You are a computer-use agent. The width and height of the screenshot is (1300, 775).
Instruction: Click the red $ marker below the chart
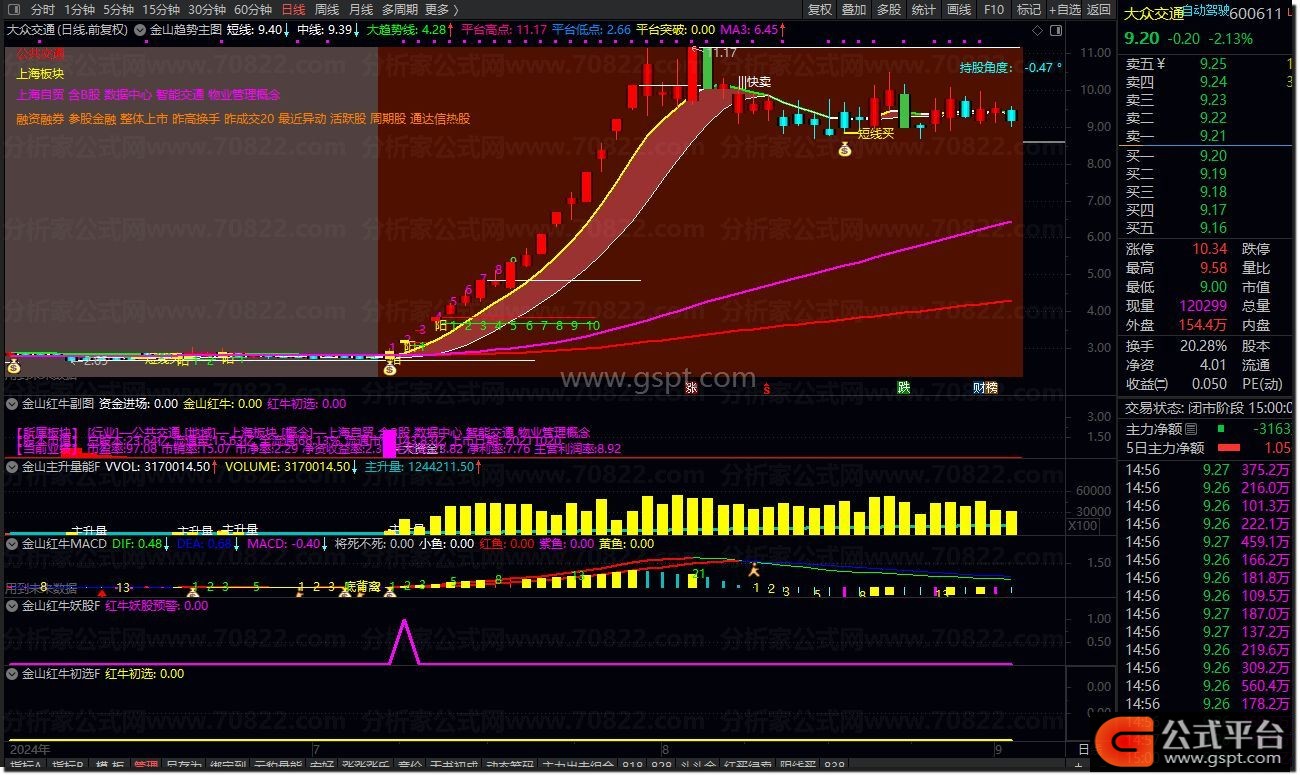click(766, 388)
